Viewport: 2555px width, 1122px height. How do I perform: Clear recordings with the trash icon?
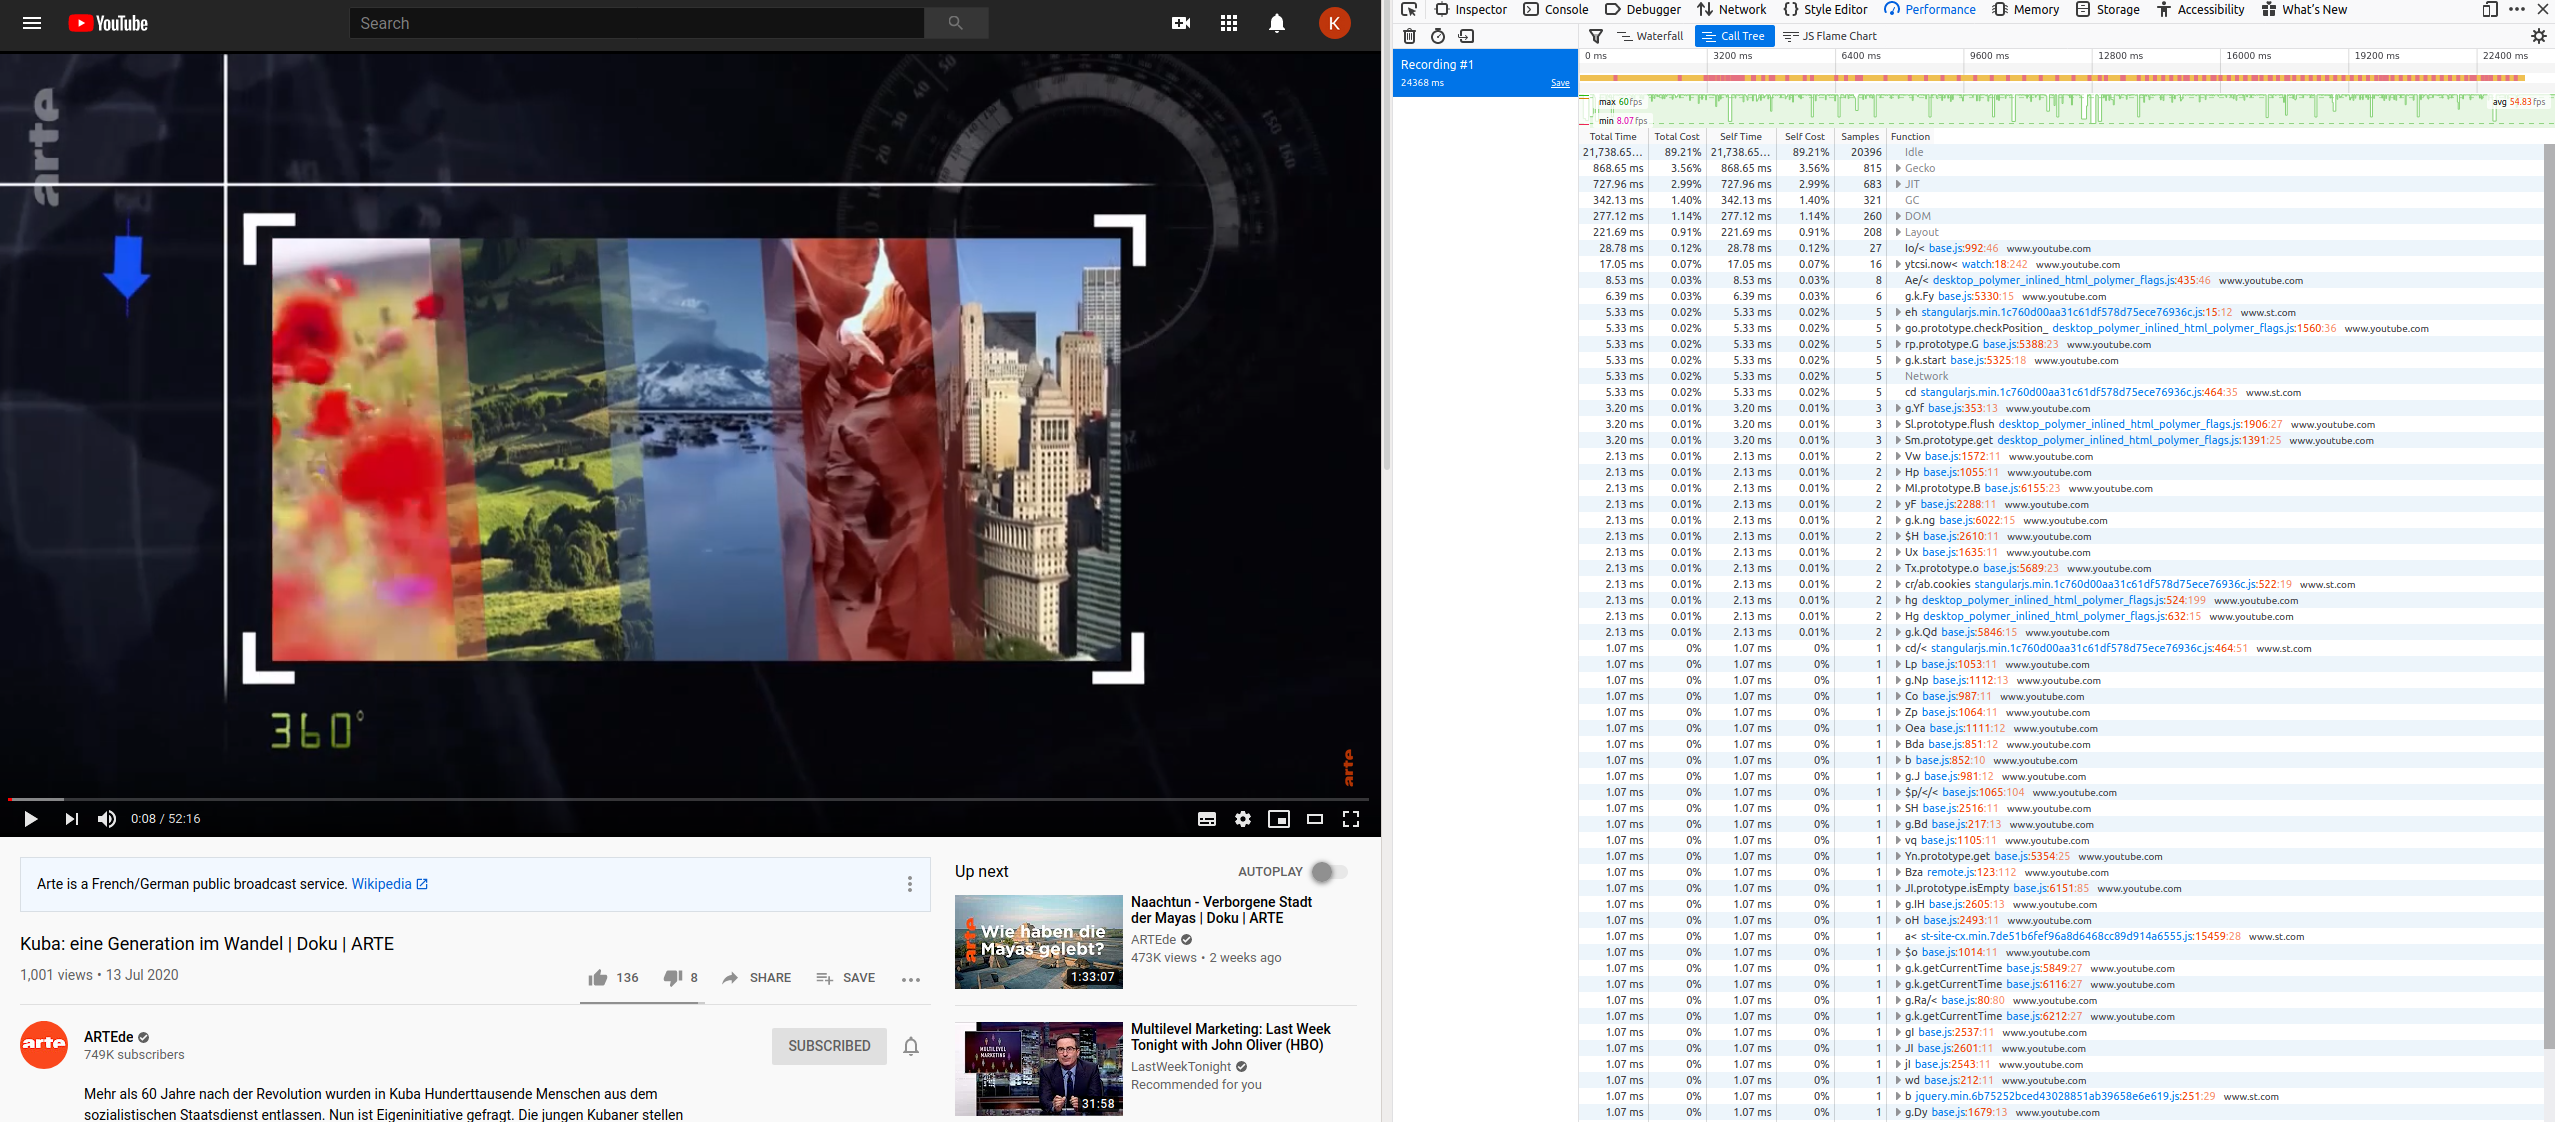click(x=1409, y=36)
